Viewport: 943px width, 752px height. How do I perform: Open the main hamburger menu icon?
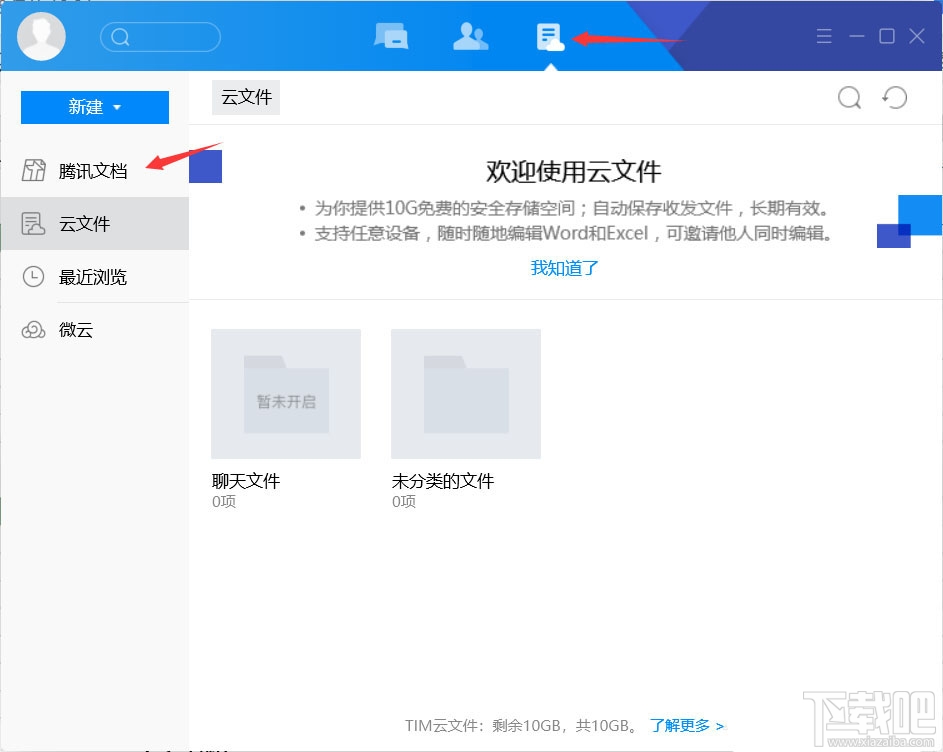point(823,36)
